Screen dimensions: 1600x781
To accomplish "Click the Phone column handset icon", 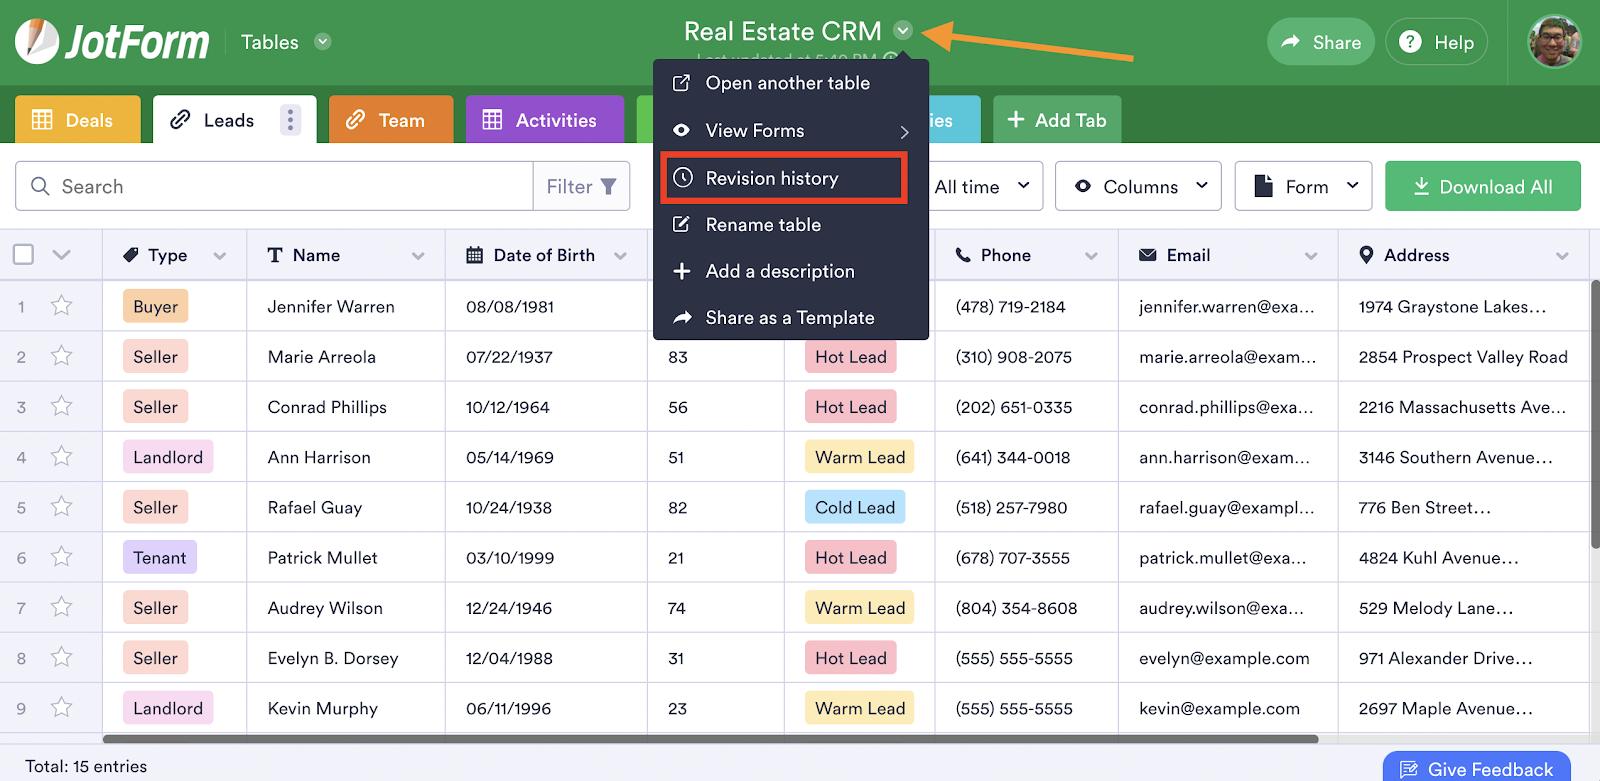I will 963,255.
